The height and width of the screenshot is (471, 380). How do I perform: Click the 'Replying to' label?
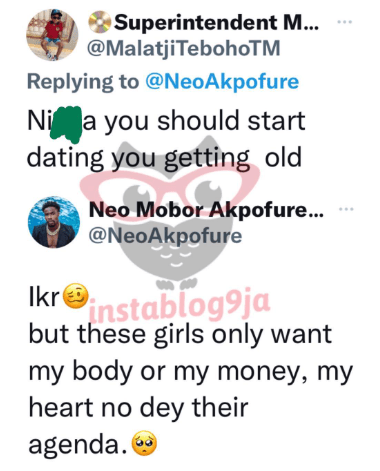pyautogui.click(x=83, y=82)
